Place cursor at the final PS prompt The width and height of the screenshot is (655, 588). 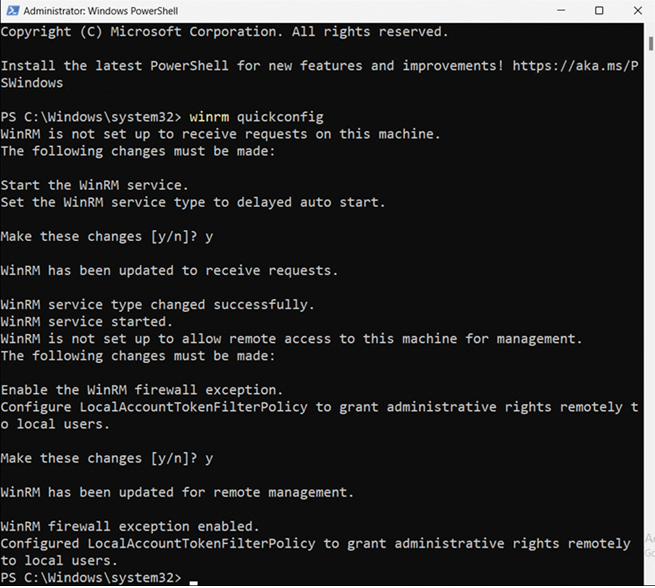click(193, 578)
